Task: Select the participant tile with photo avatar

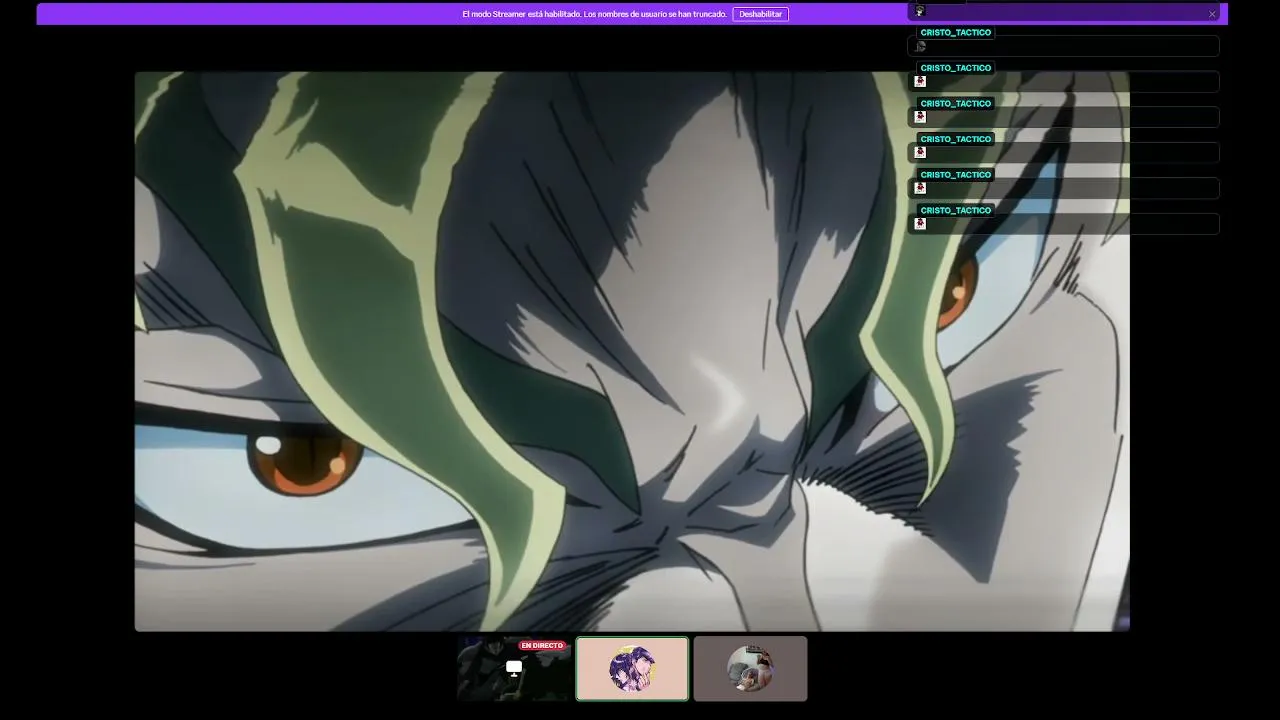Action: click(750, 669)
